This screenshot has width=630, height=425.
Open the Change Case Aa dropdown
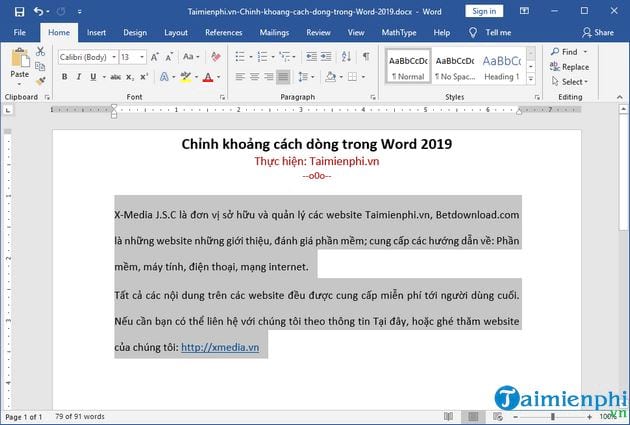[x=191, y=57]
